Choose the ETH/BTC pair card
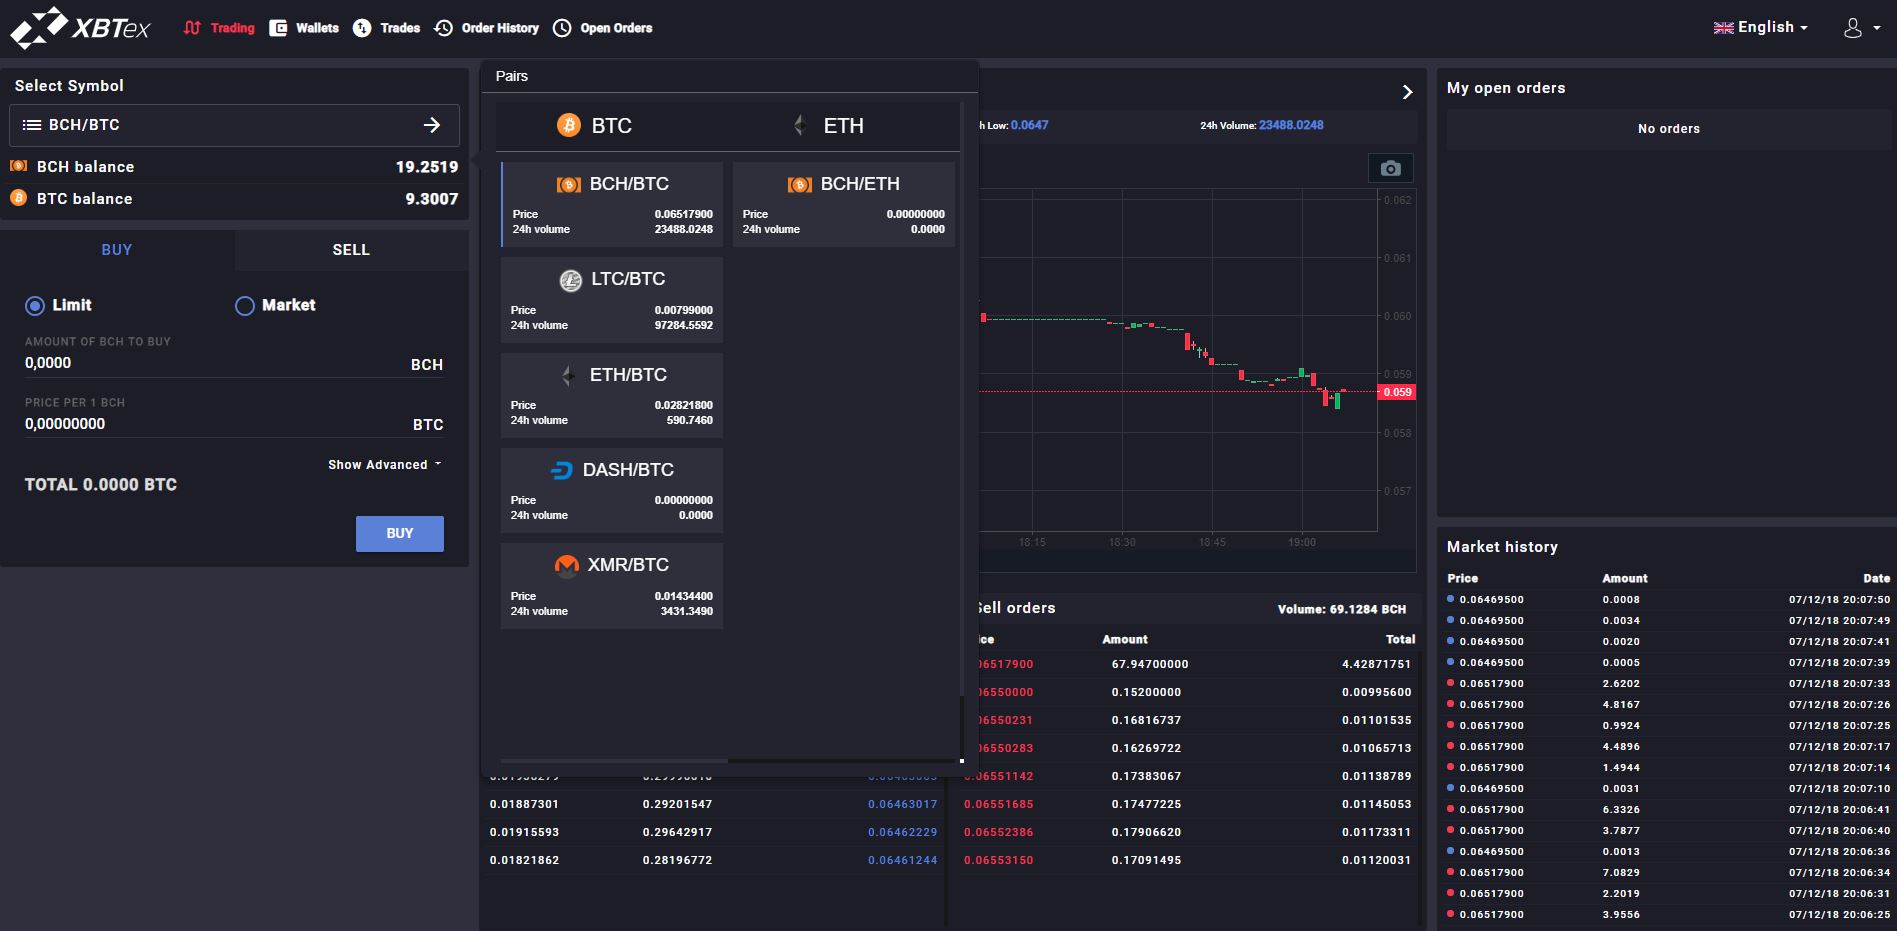 tap(612, 395)
